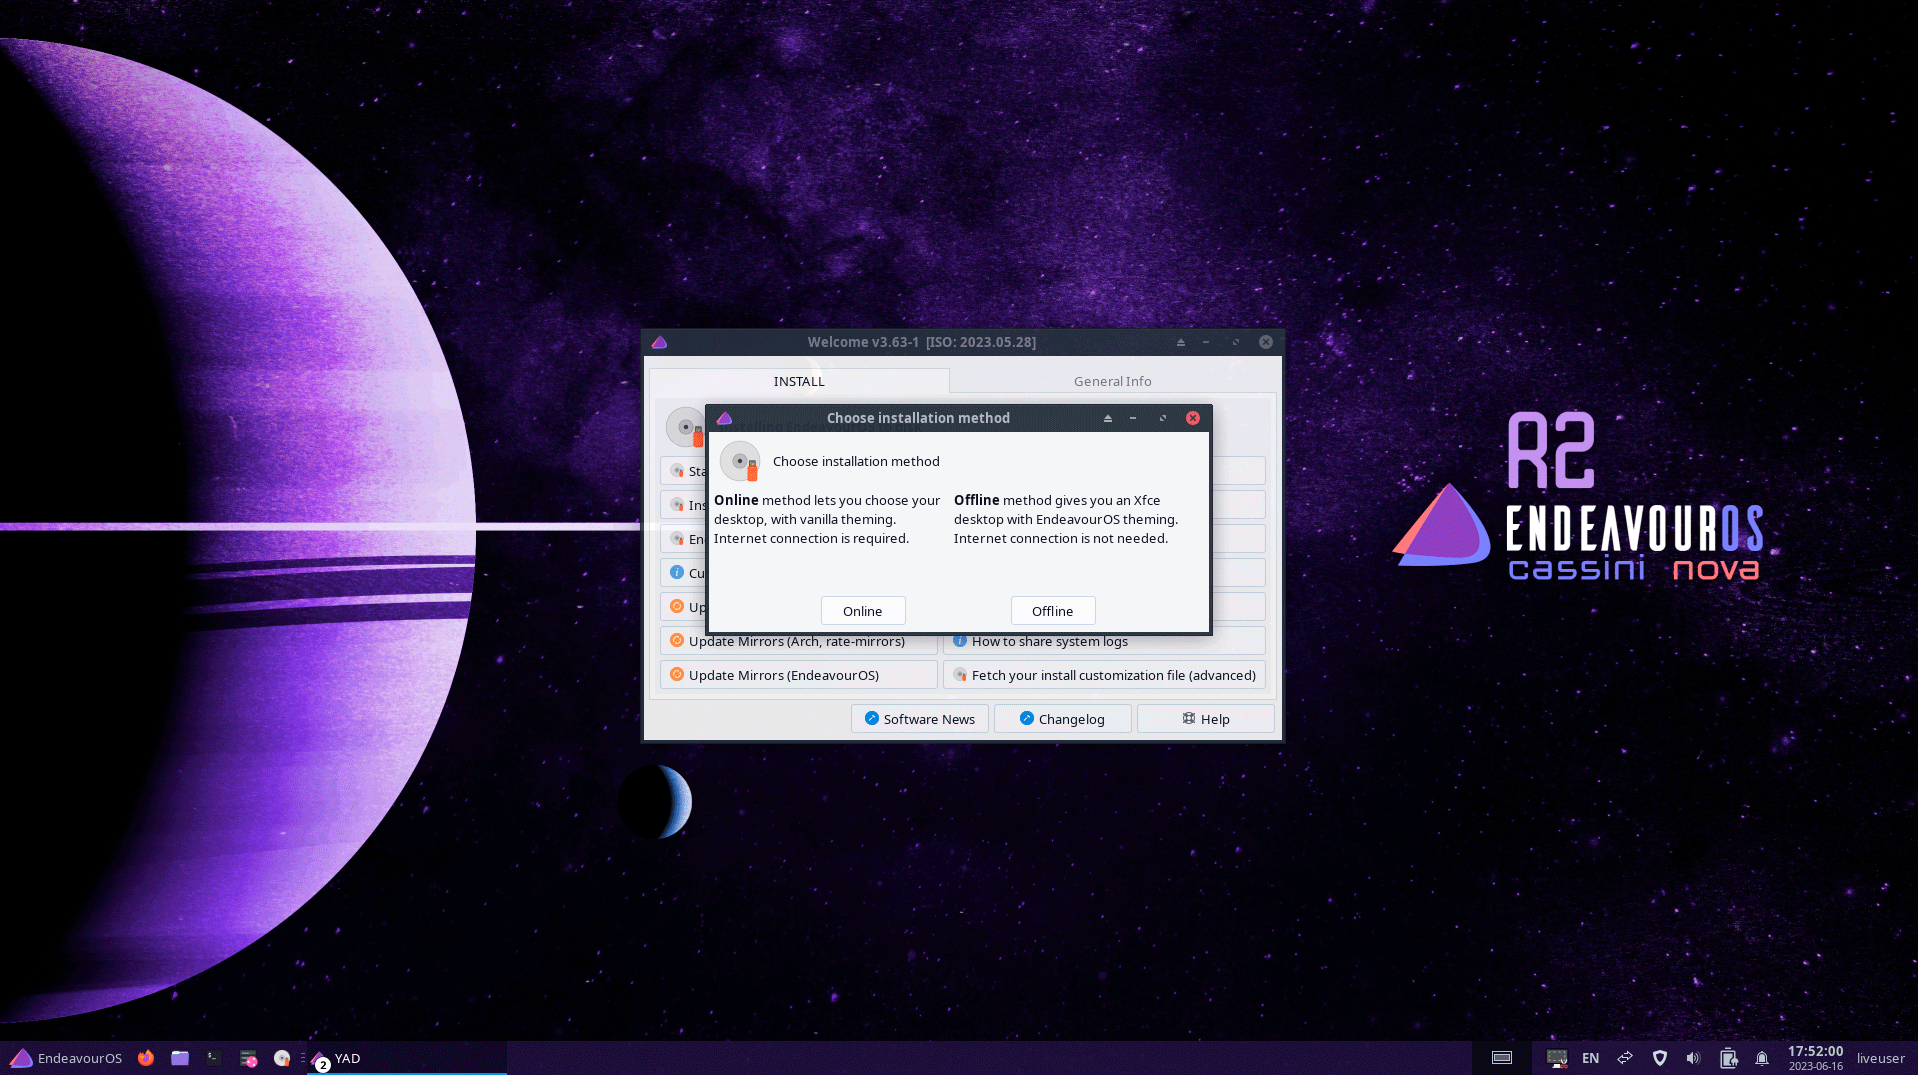Screen dimensions: 1918x1075
Task: Open the volume control in the tray
Action: click(x=1693, y=1058)
